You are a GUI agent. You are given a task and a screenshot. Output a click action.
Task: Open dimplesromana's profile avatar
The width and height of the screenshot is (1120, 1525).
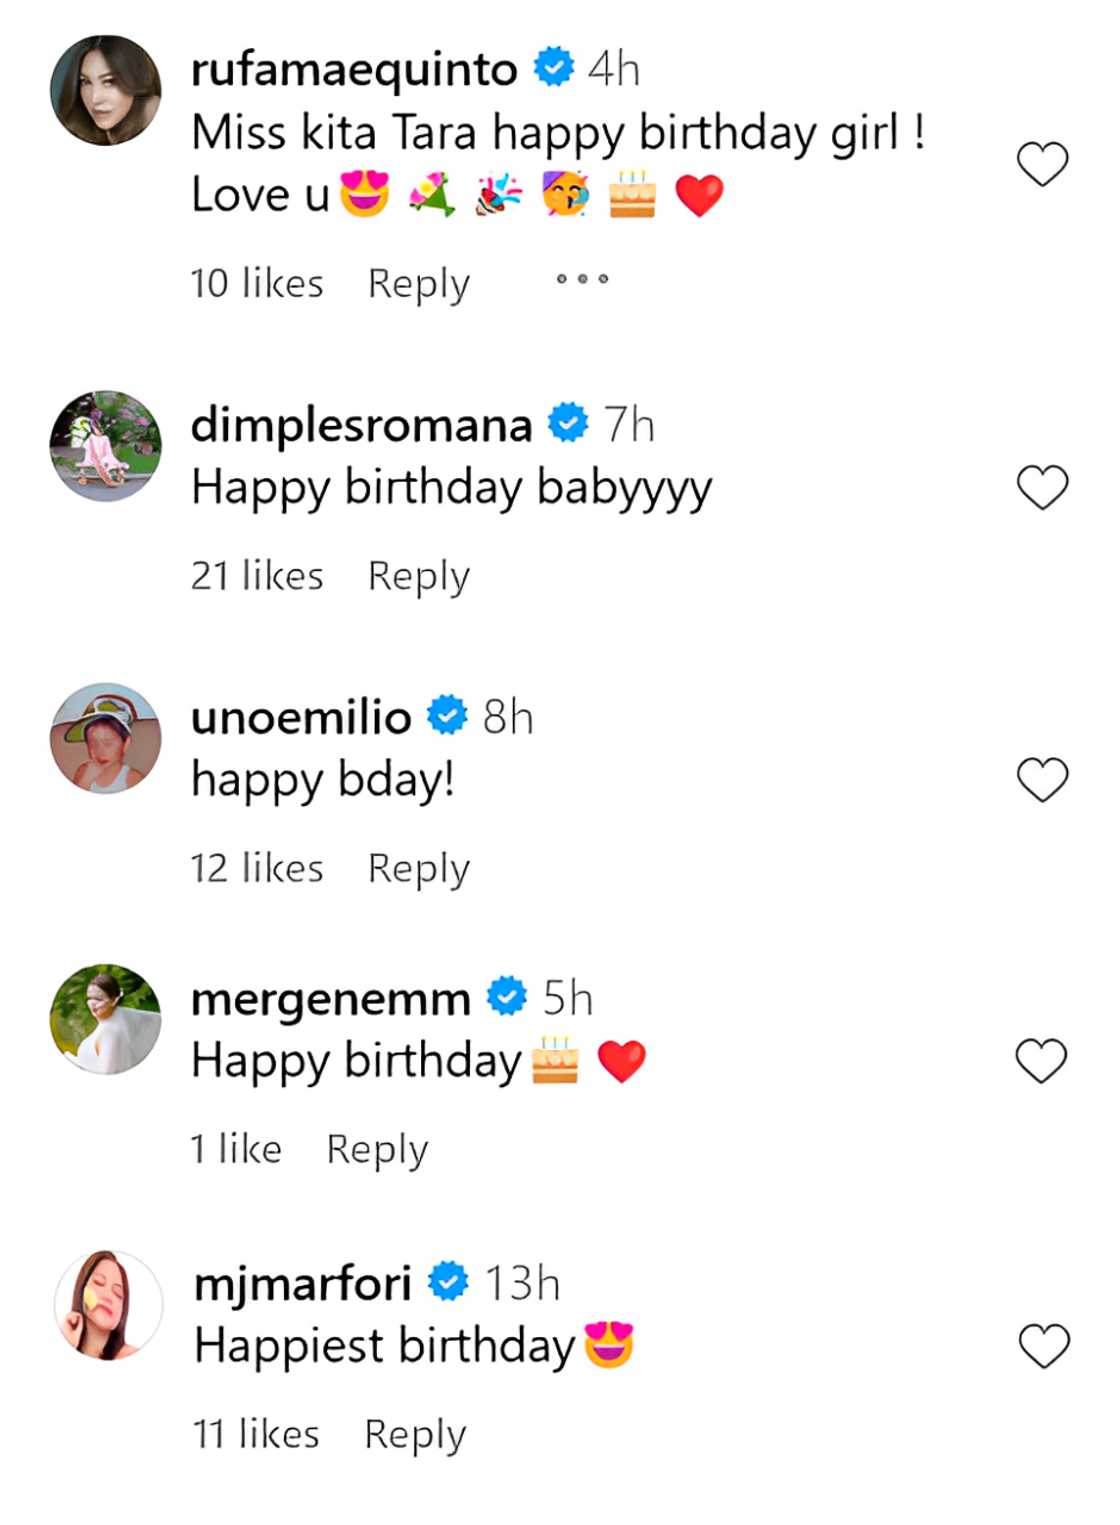(x=106, y=446)
